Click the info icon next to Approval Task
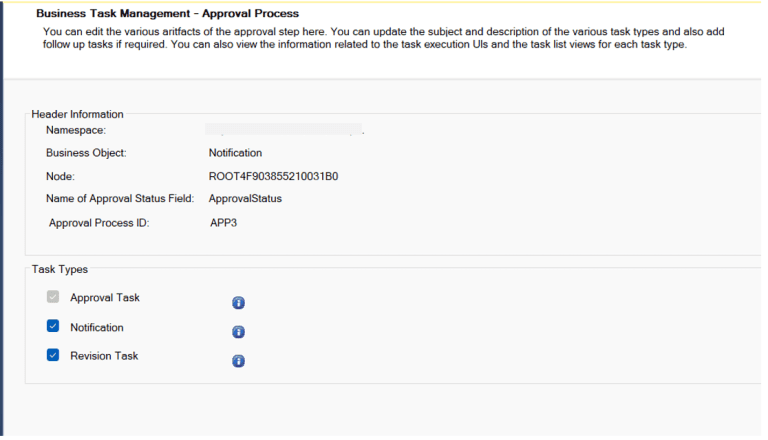The image size is (768, 440). click(238, 303)
